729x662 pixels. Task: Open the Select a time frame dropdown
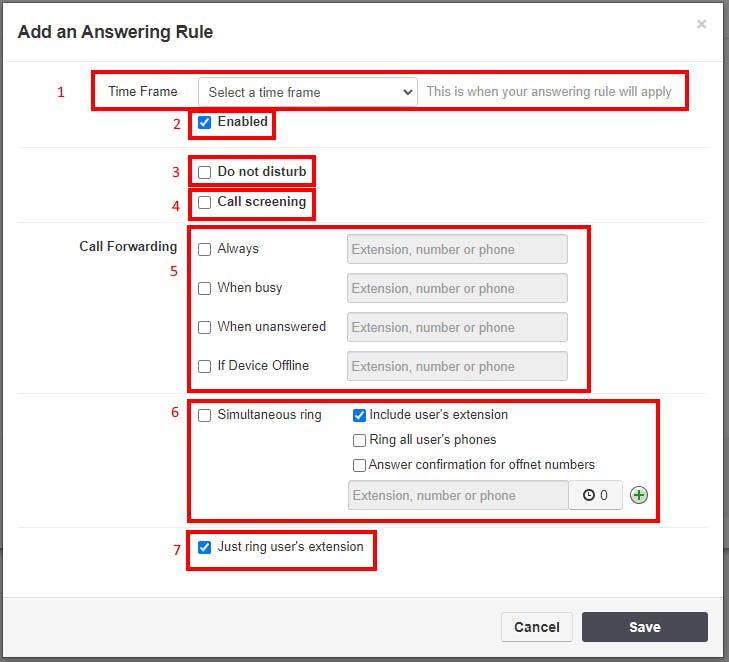click(307, 92)
